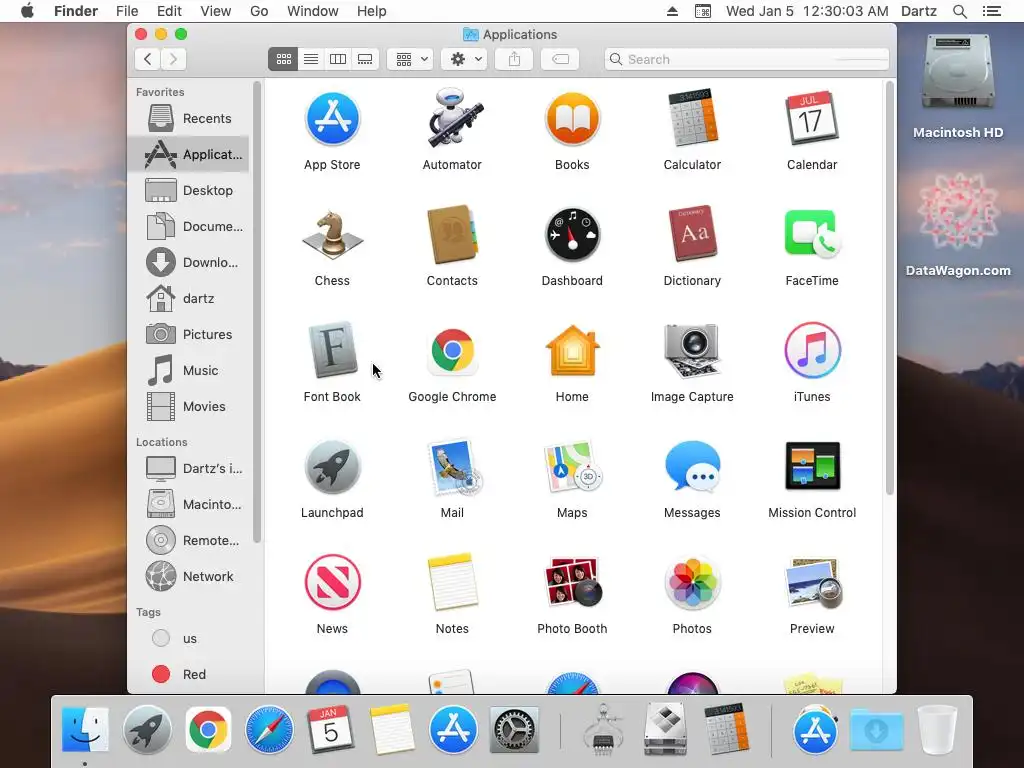Select the FaceTime app icon
Viewport: 1024px width, 768px height.
point(812,235)
